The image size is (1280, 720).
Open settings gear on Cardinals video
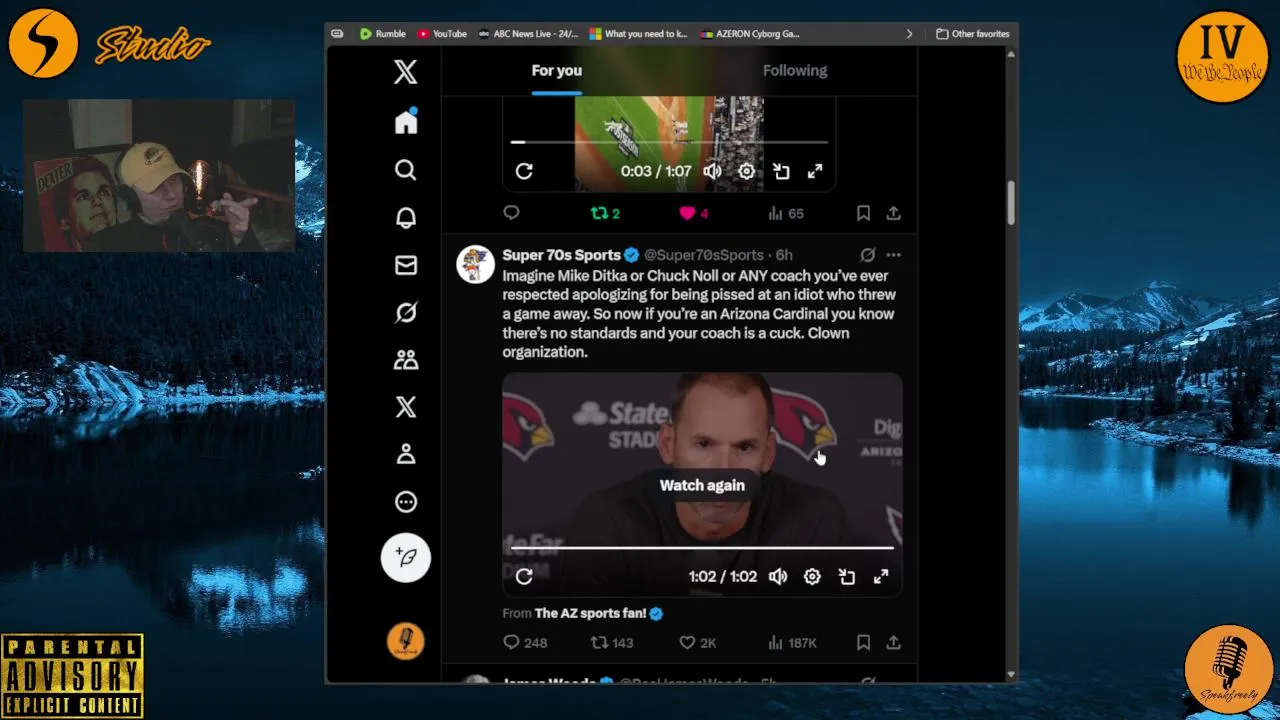(x=812, y=577)
